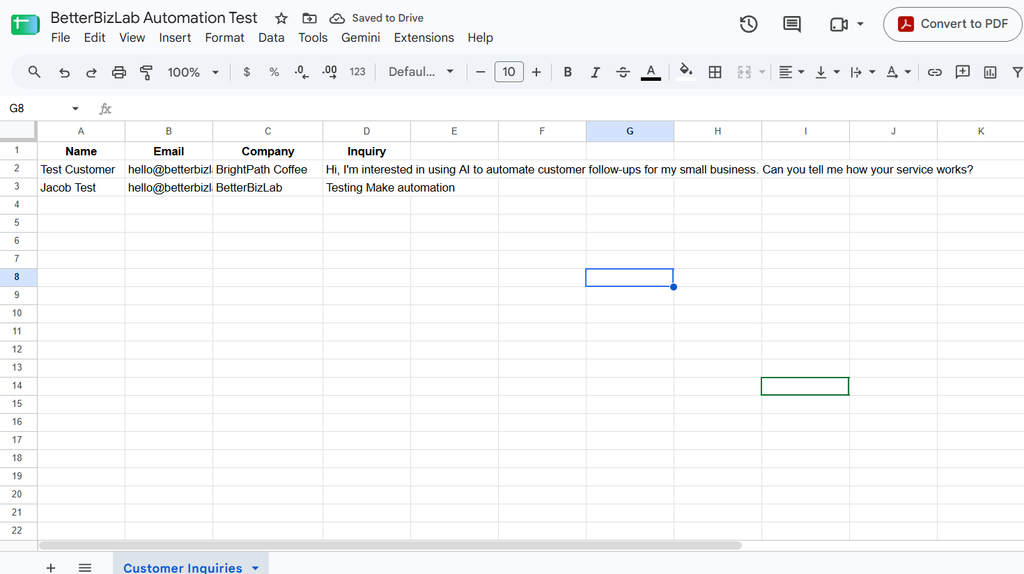The width and height of the screenshot is (1024, 574).
Task: Click the cell containing BrightPath Coffee
Action: [268, 170]
